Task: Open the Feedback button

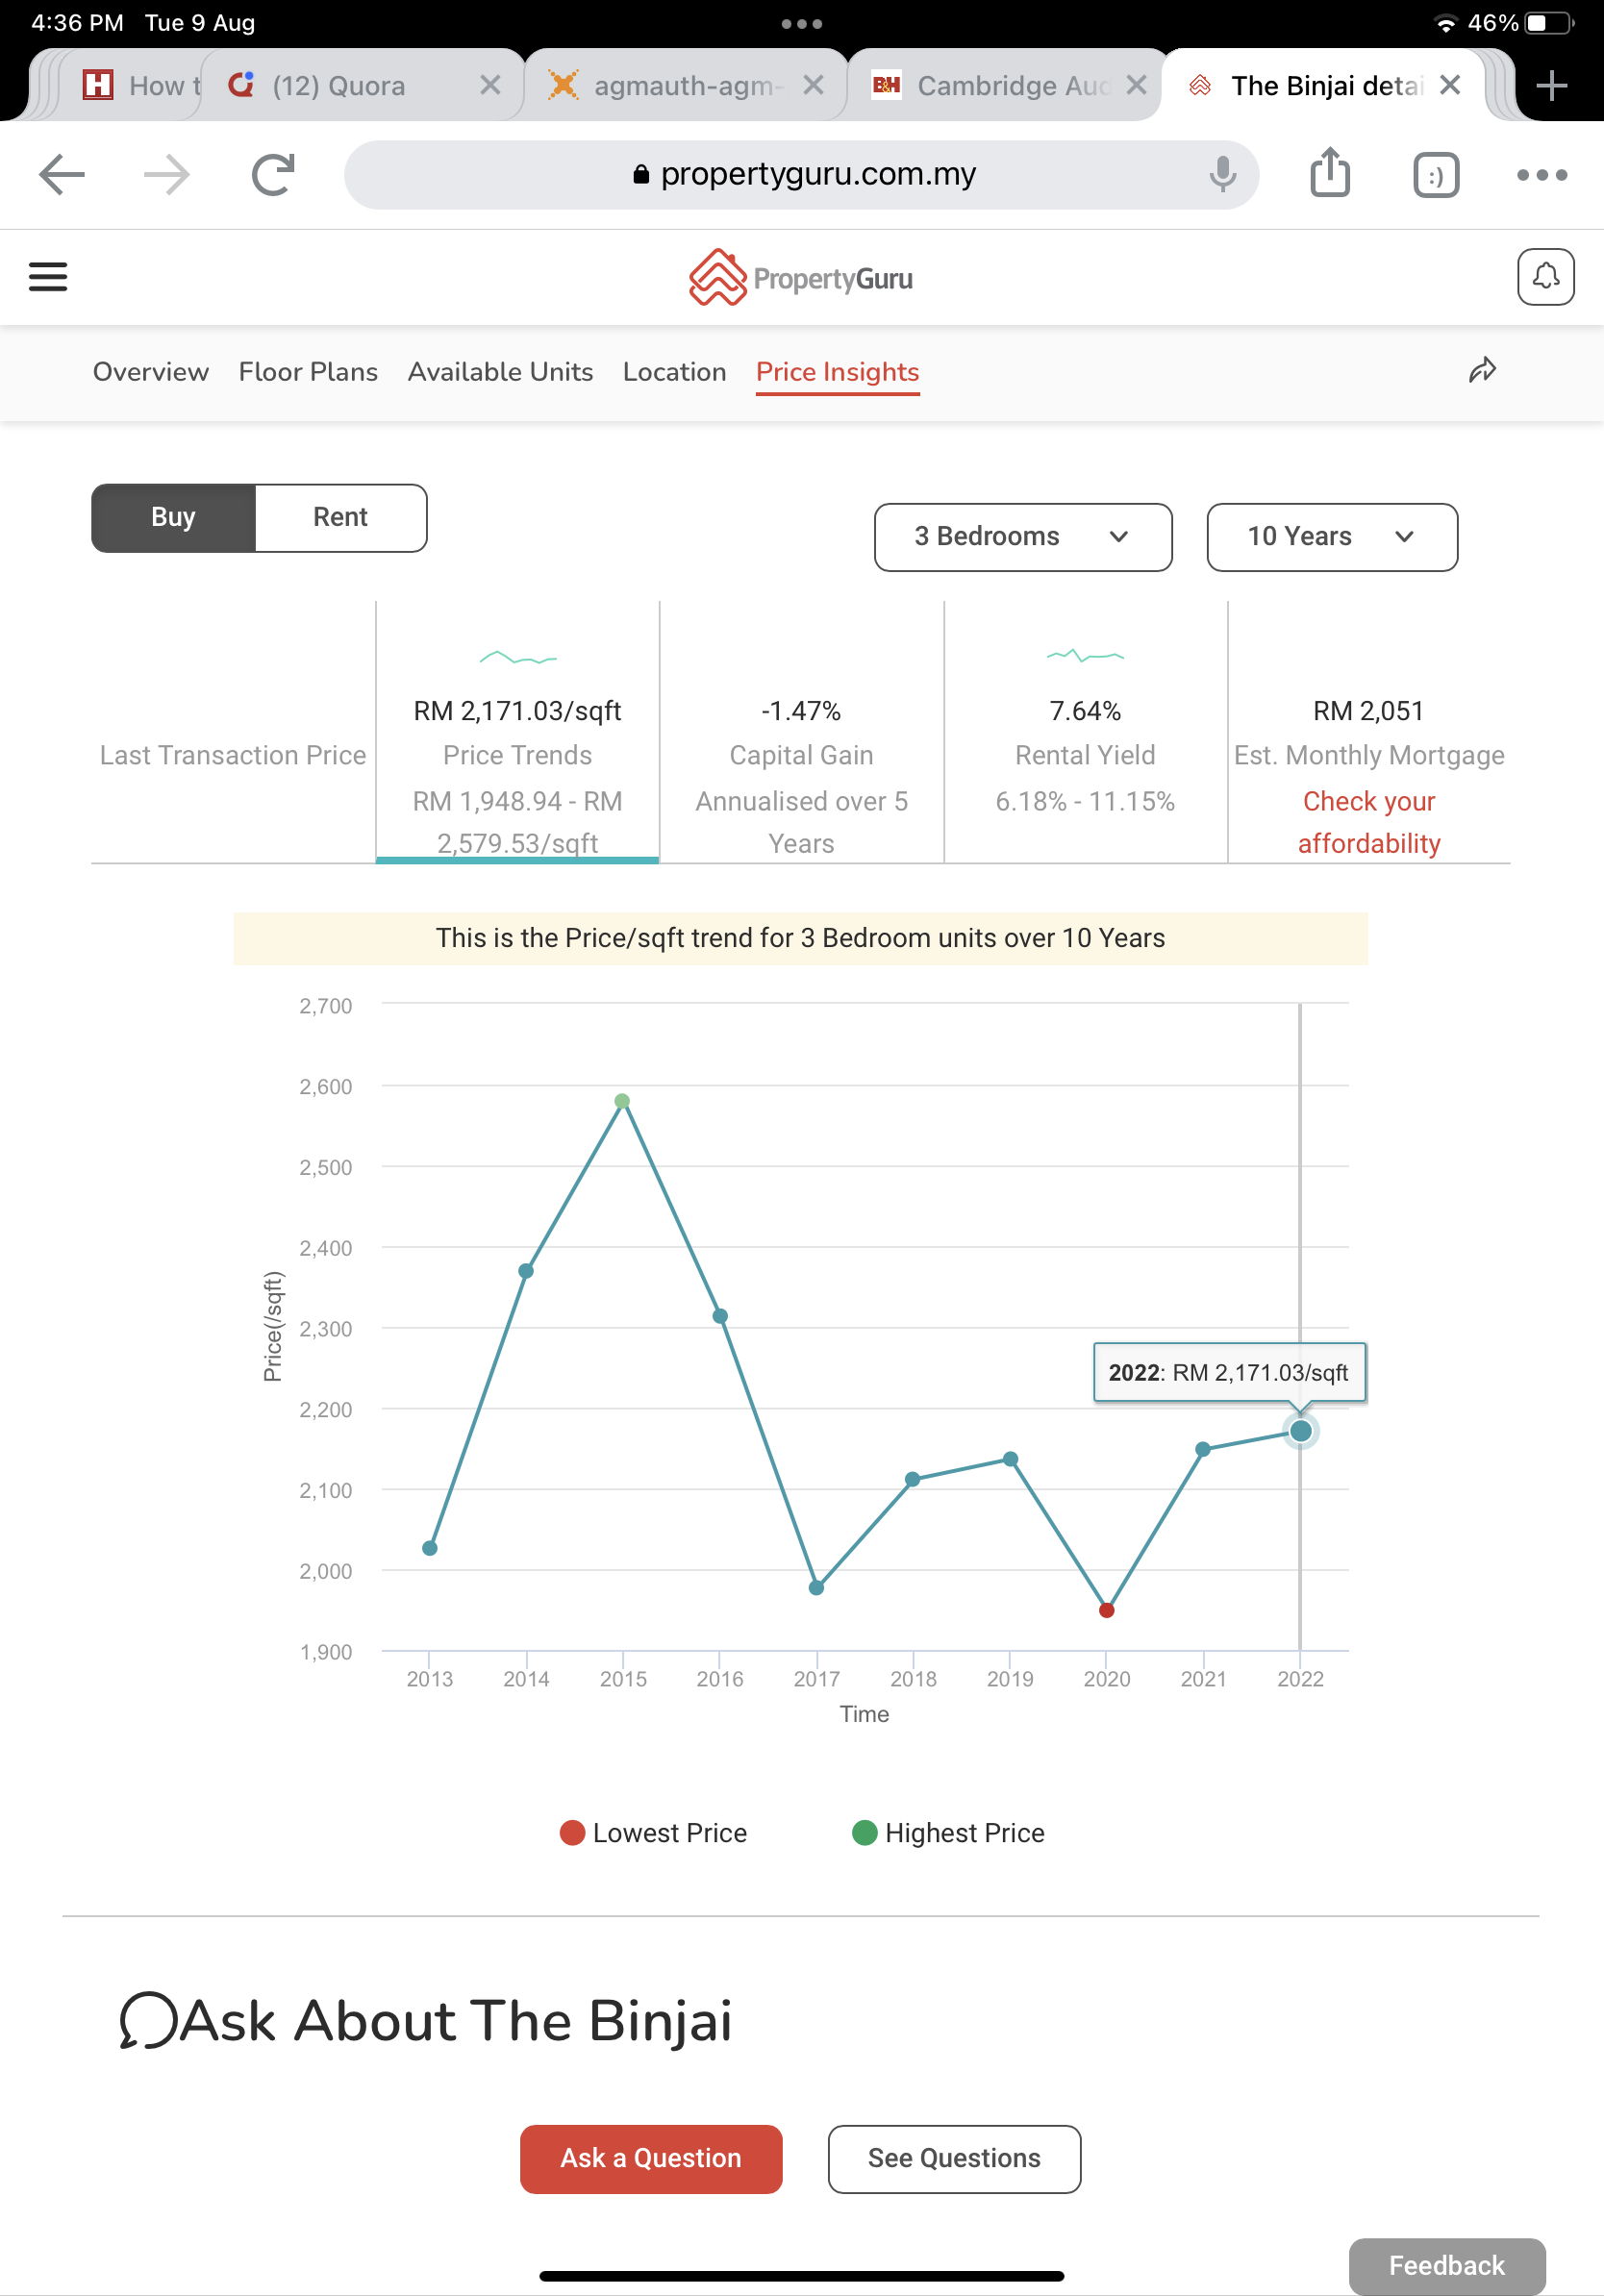Action: coord(1446,2265)
